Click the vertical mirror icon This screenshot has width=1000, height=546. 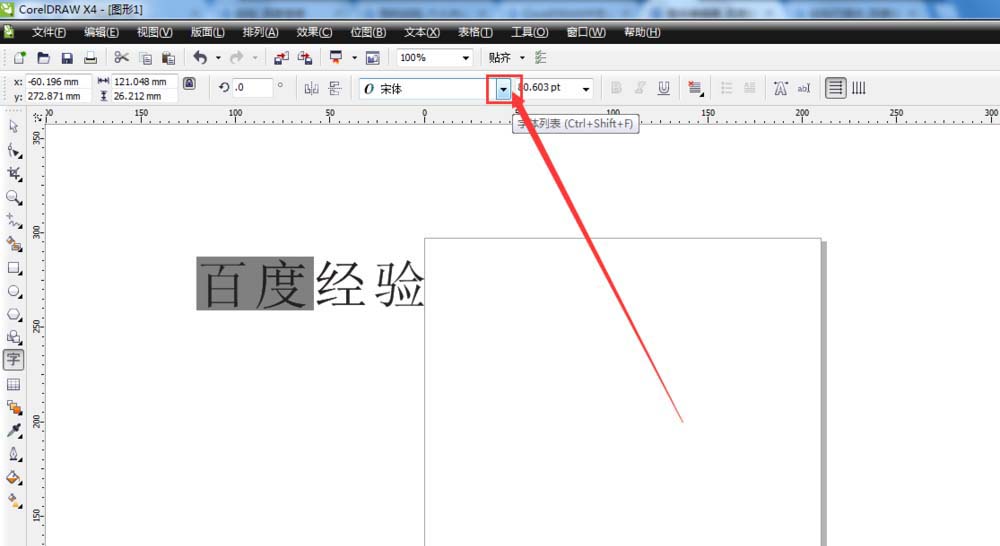tap(335, 88)
